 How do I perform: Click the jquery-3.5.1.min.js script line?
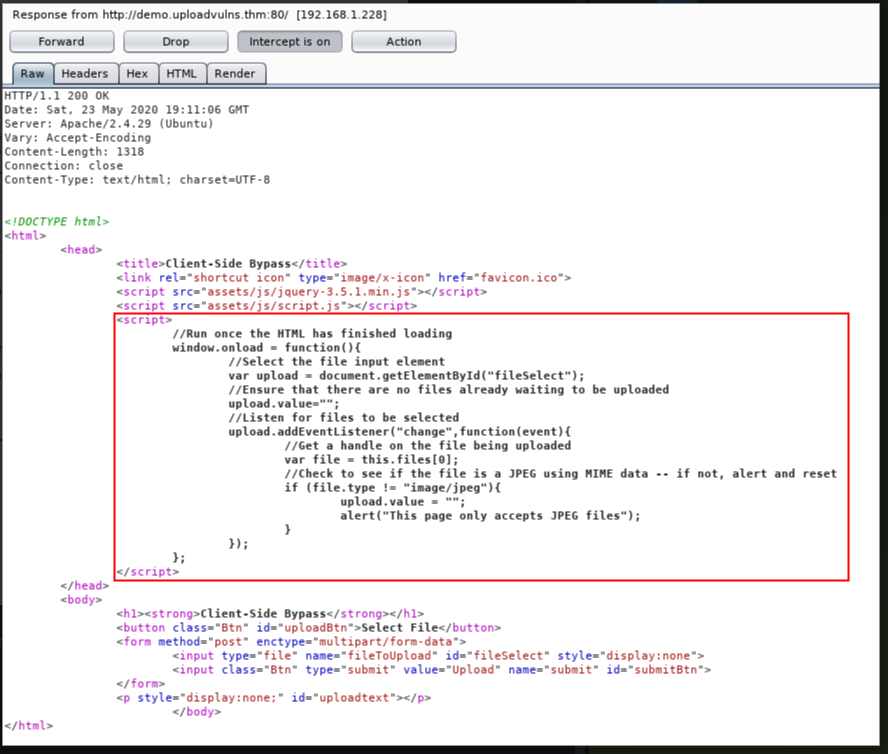pos(302,292)
